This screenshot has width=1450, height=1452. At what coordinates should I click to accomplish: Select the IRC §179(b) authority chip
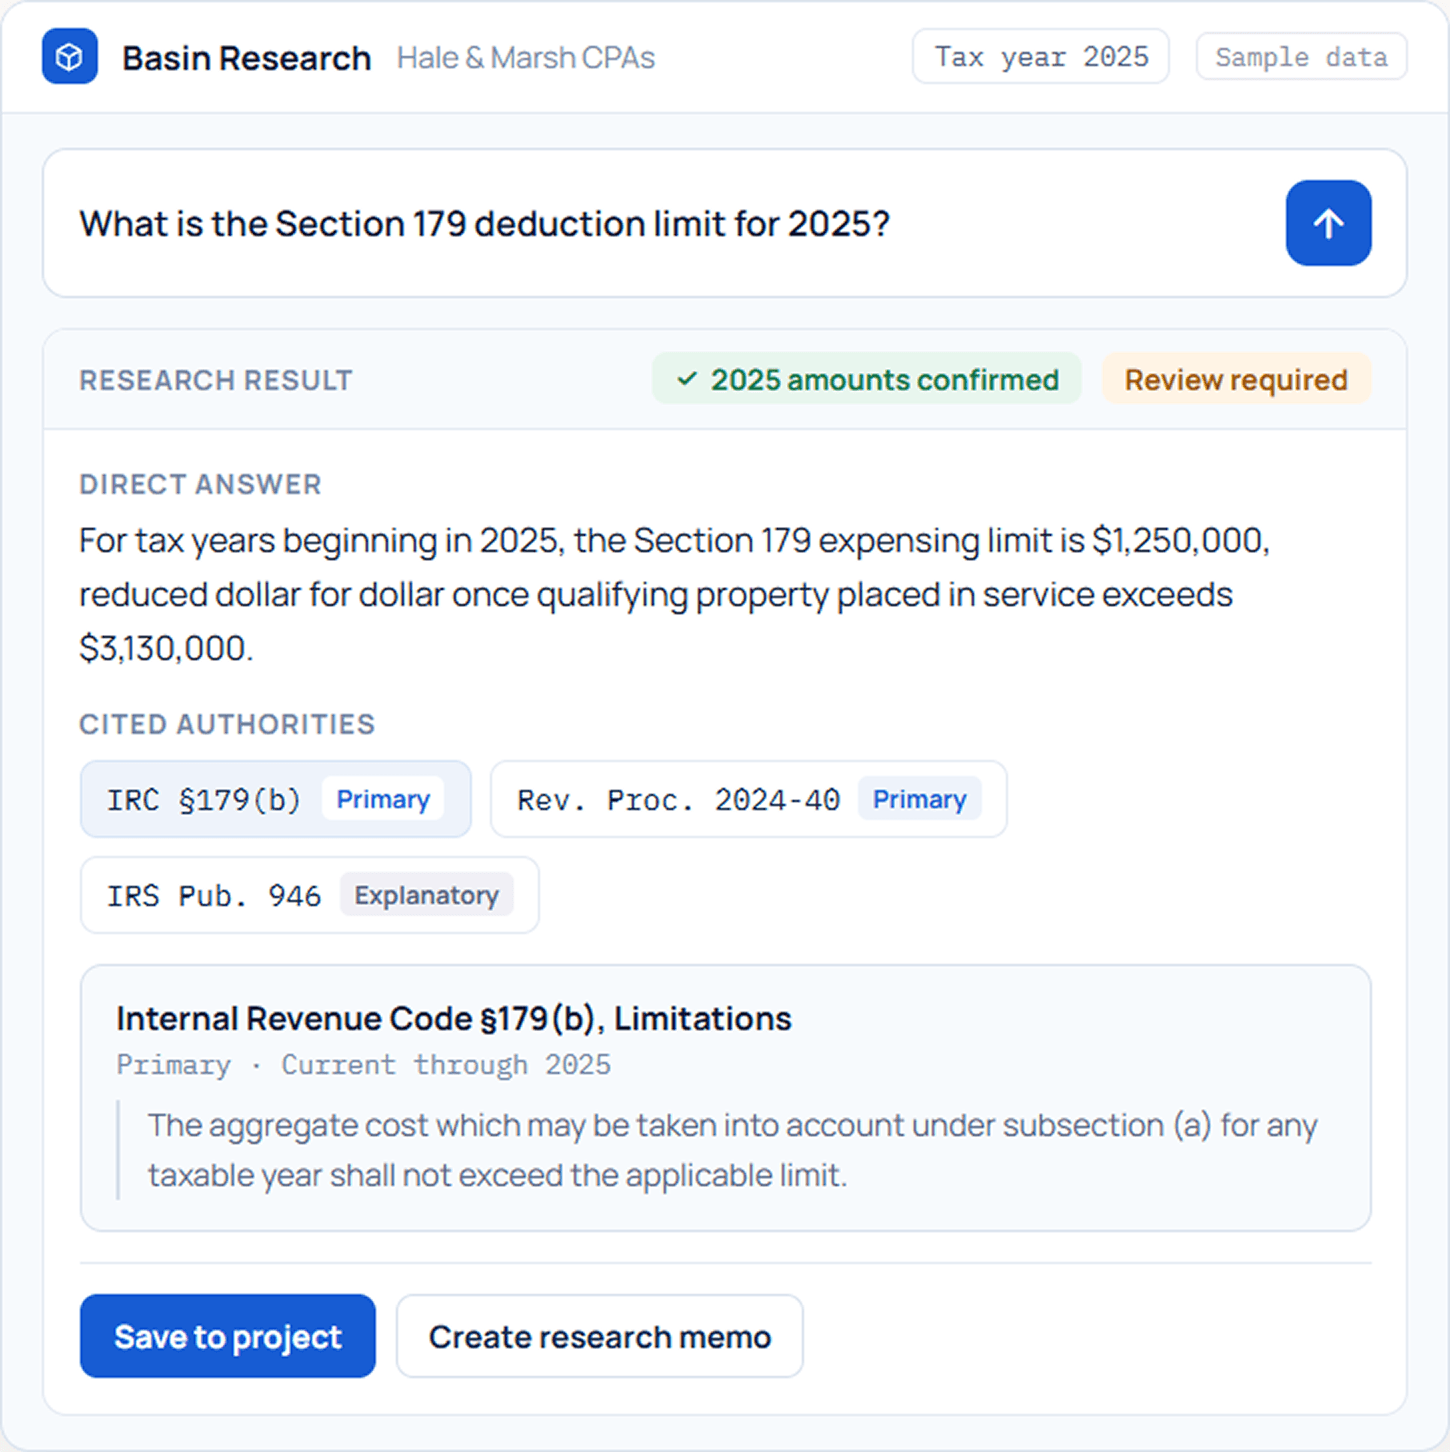[x=276, y=799]
